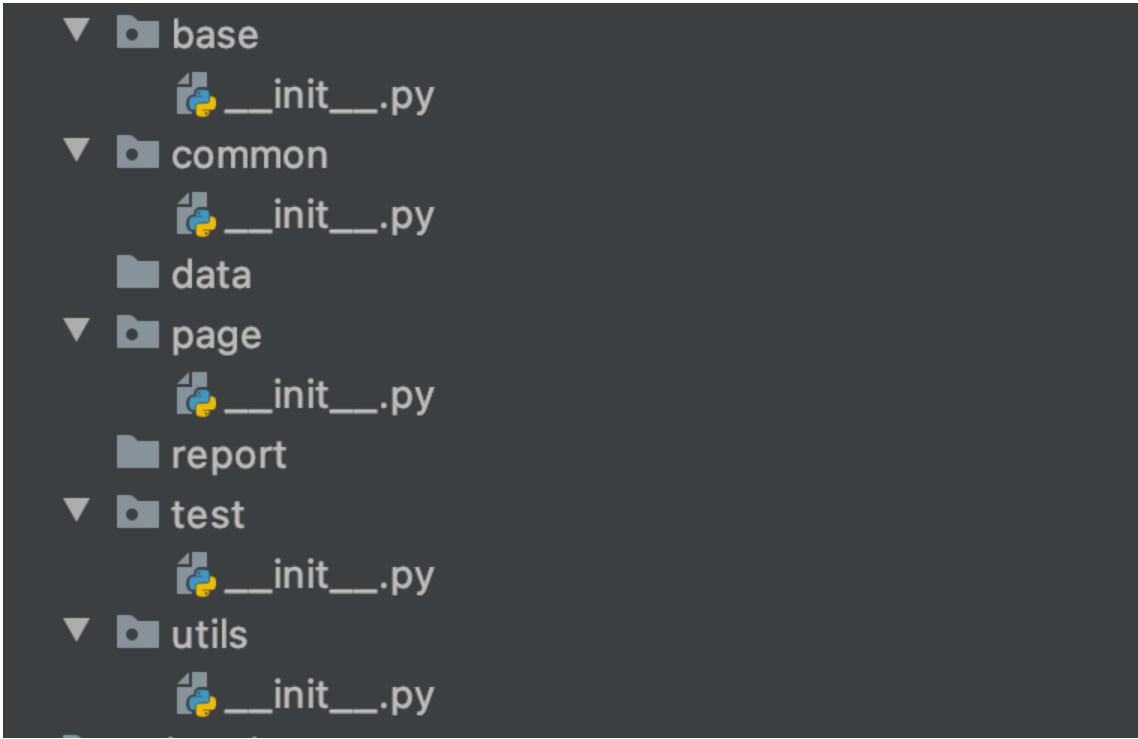Select the utils folder label
Screen dimensions: 1138x739
pos(209,635)
